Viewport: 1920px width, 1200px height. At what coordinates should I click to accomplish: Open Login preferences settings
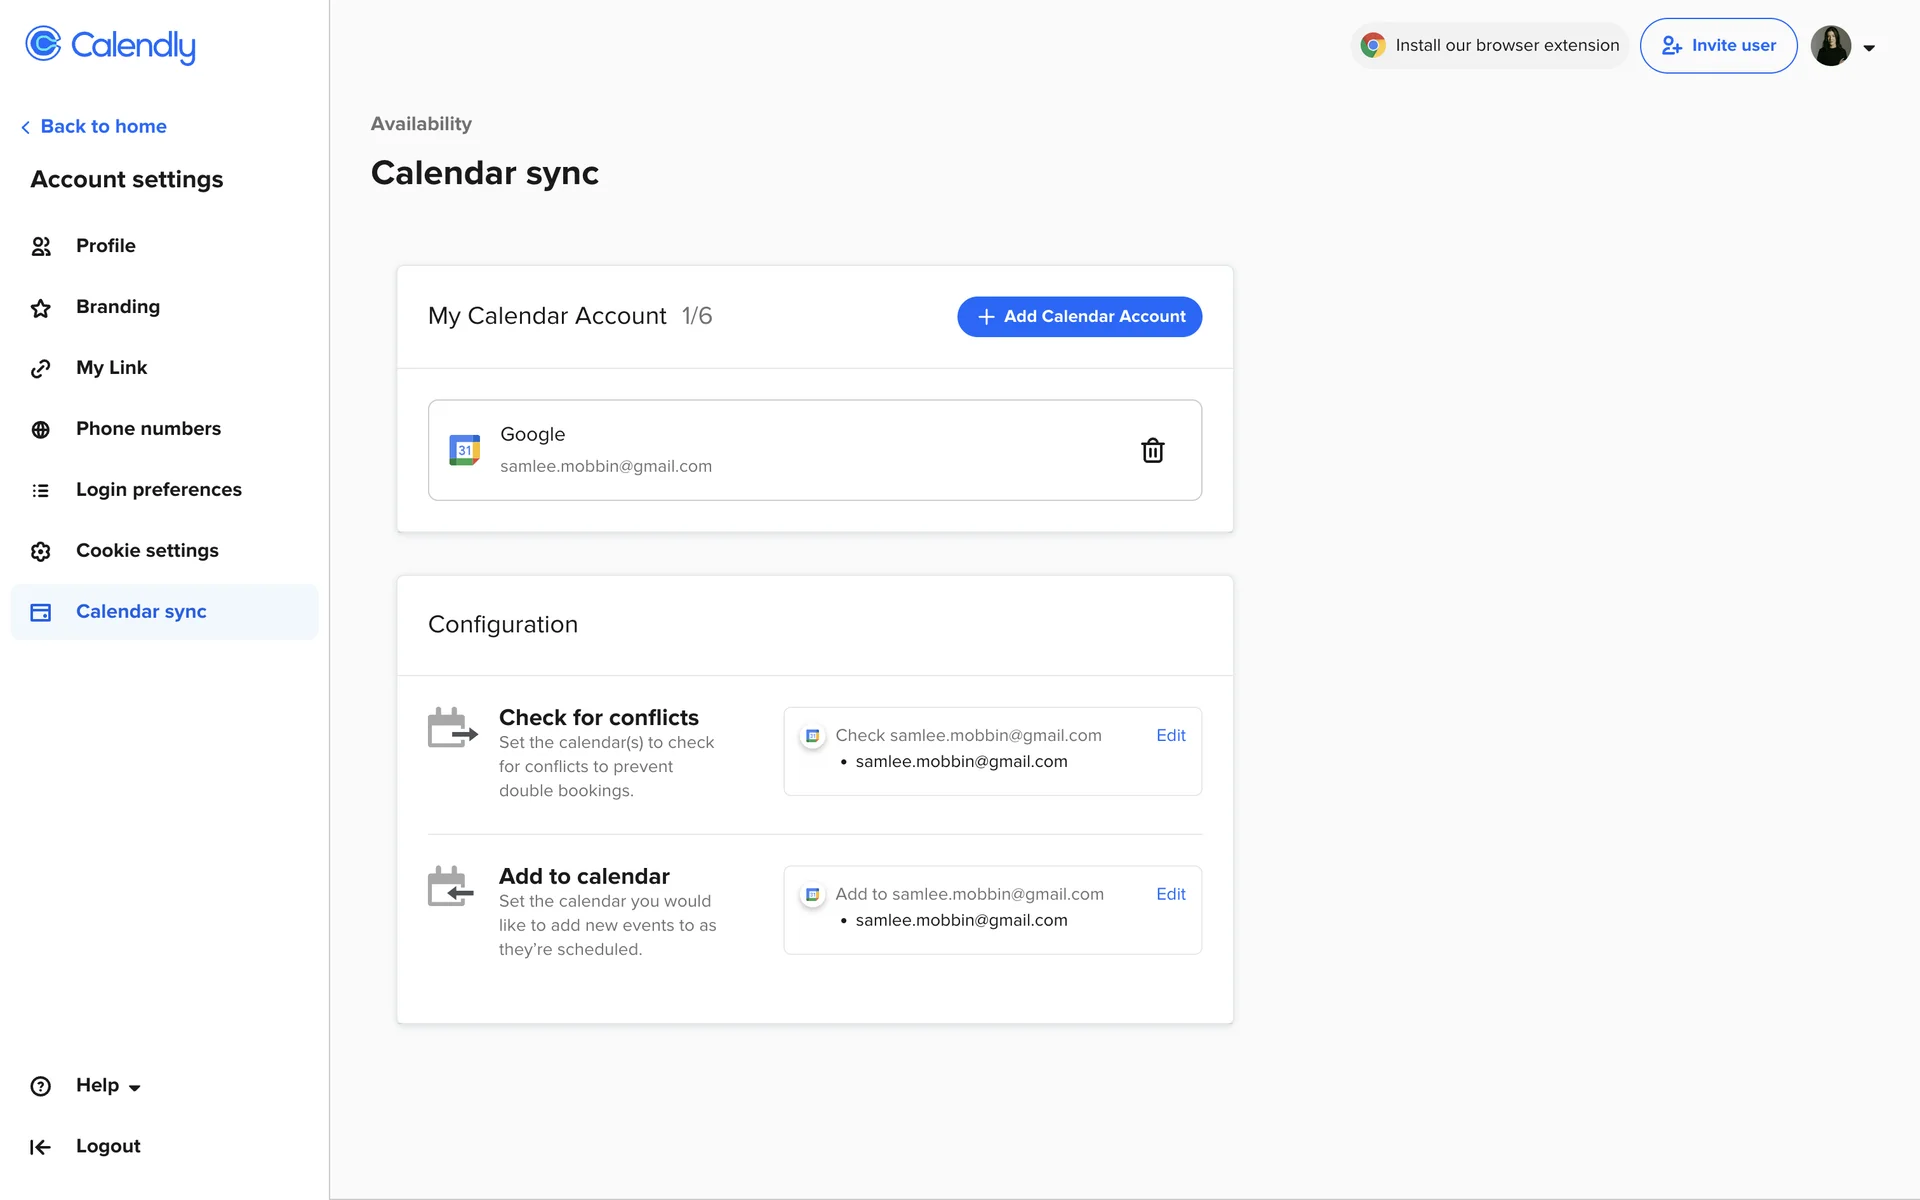tap(158, 490)
